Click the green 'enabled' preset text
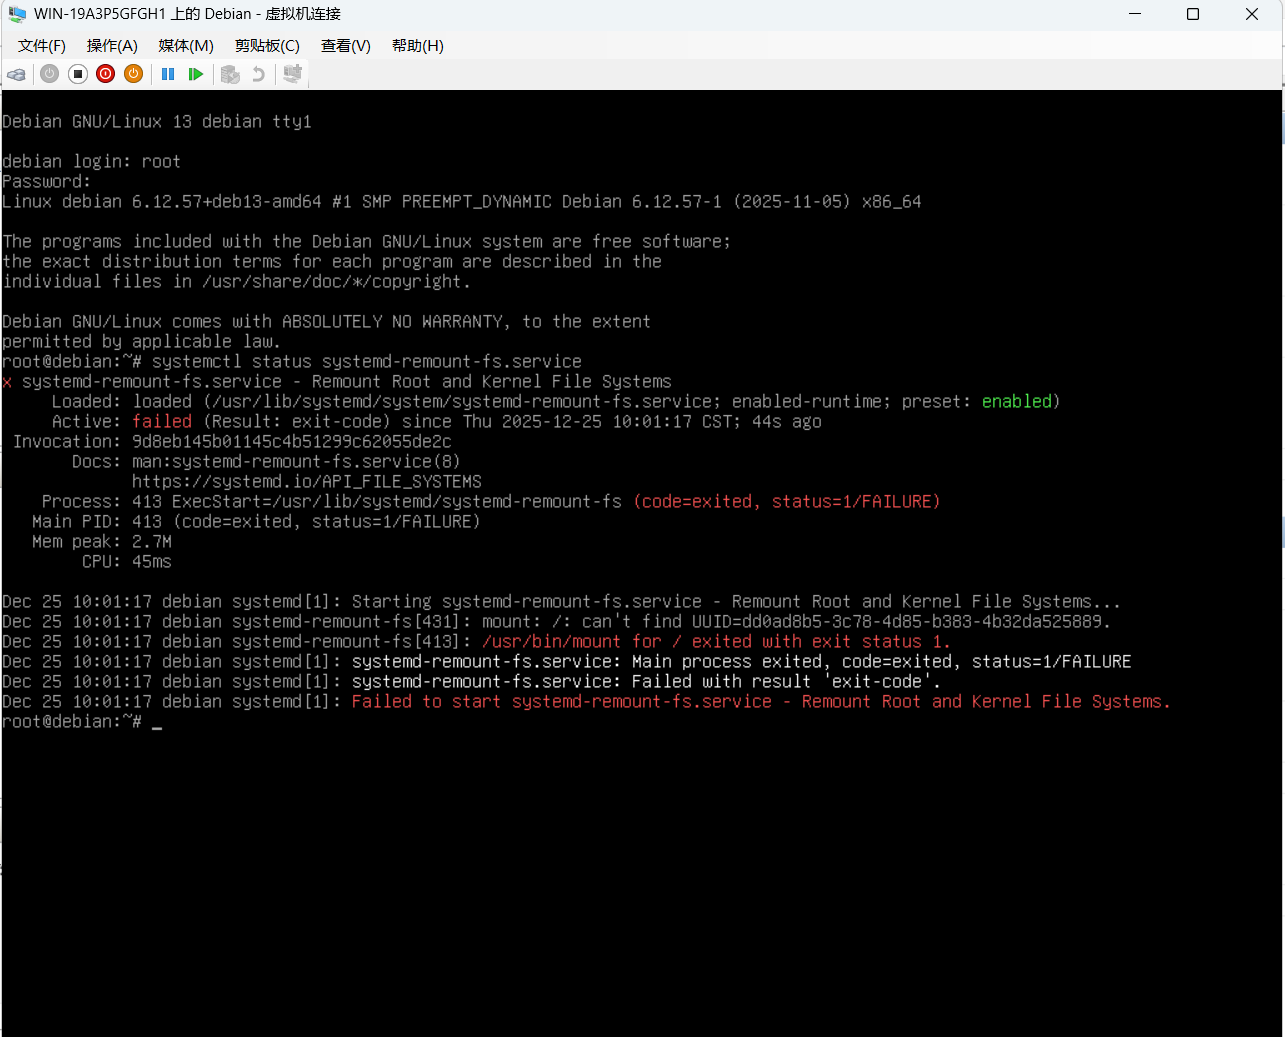Viewport: 1285px width, 1037px height. point(1017,402)
